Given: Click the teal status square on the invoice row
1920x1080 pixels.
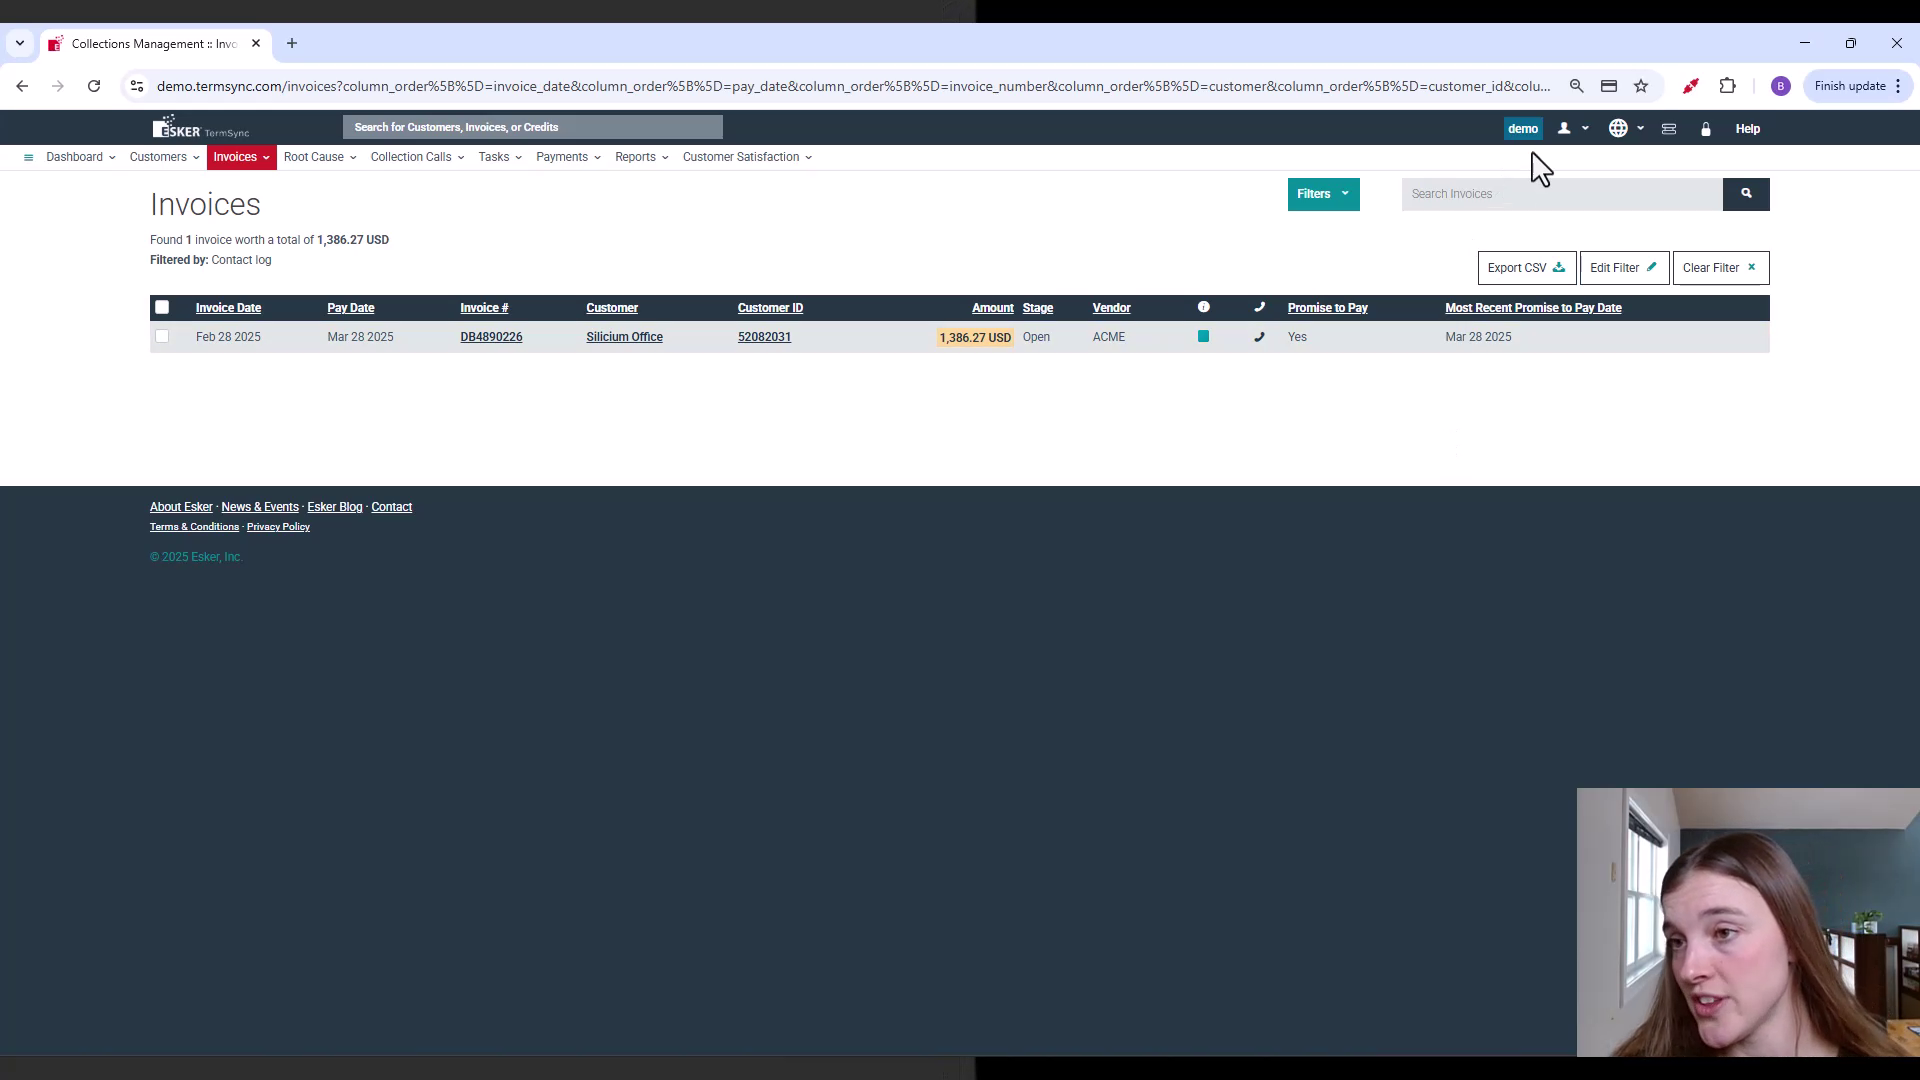Looking at the screenshot, I should 1203,337.
